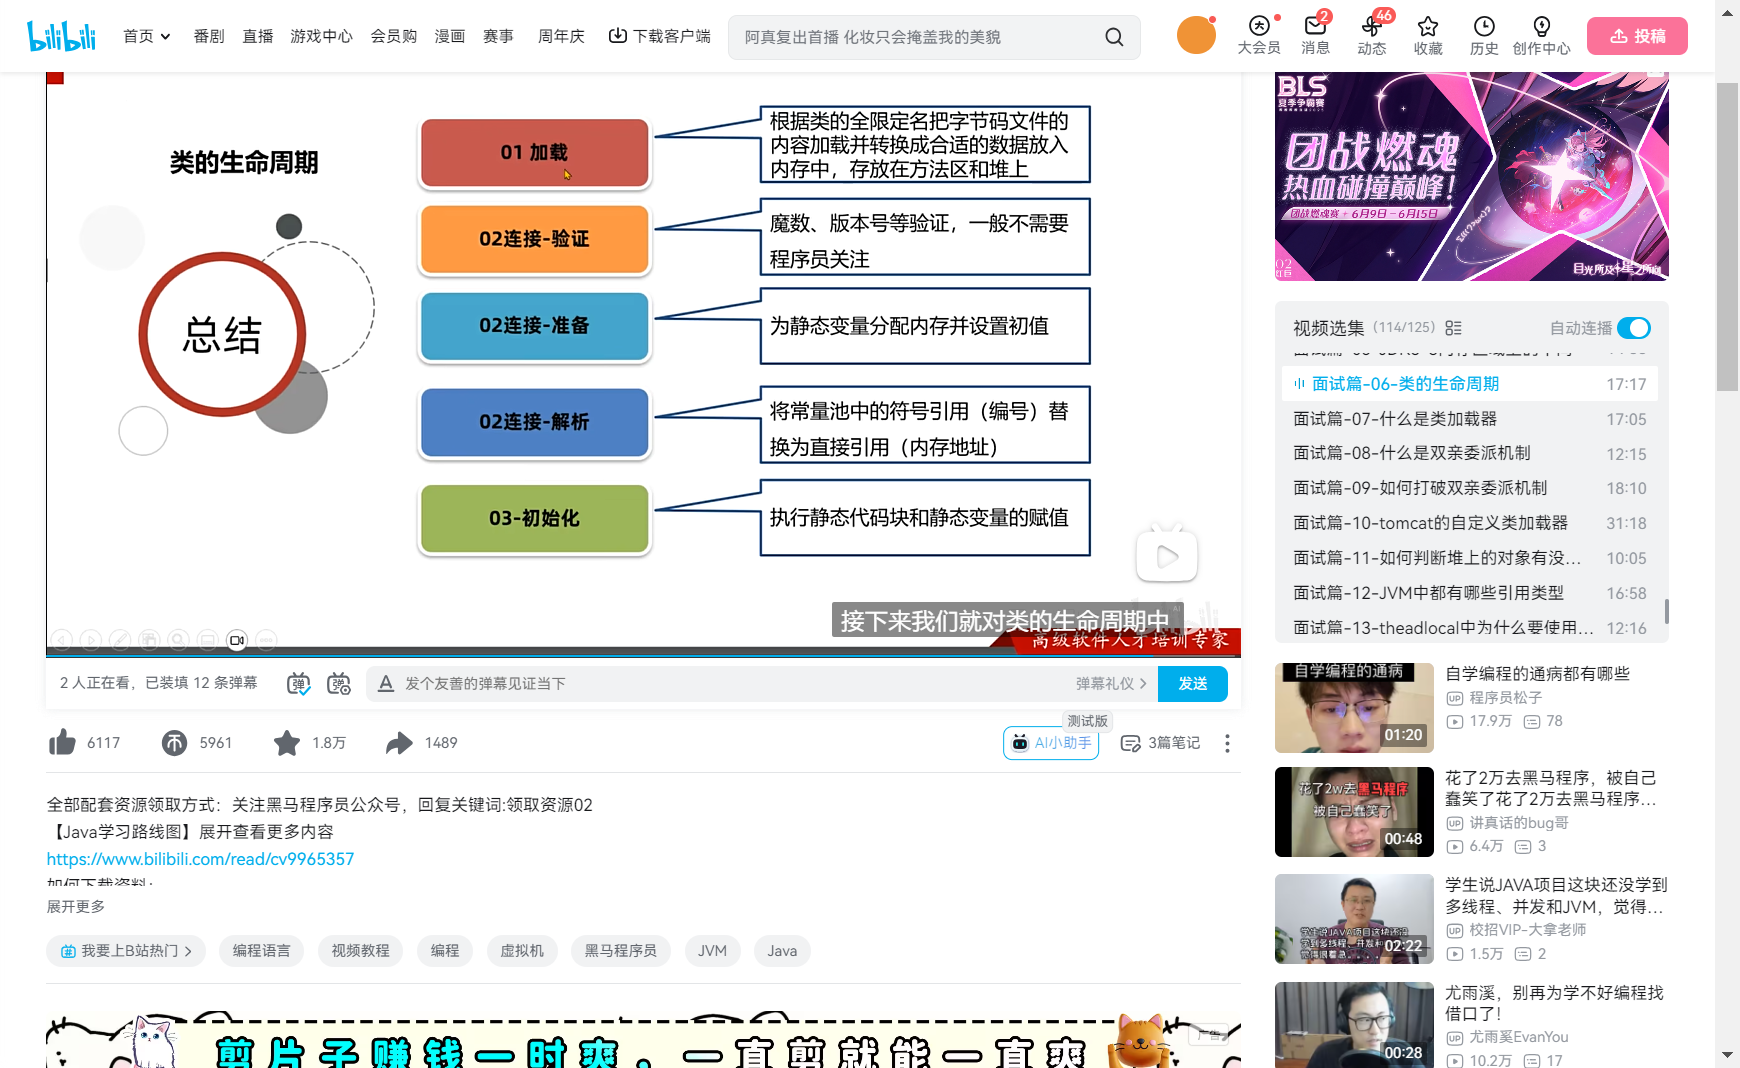Play 面试篇-09-如何打破双亲委派机制
The height and width of the screenshot is (1068, 1740).
point(1470,488)
